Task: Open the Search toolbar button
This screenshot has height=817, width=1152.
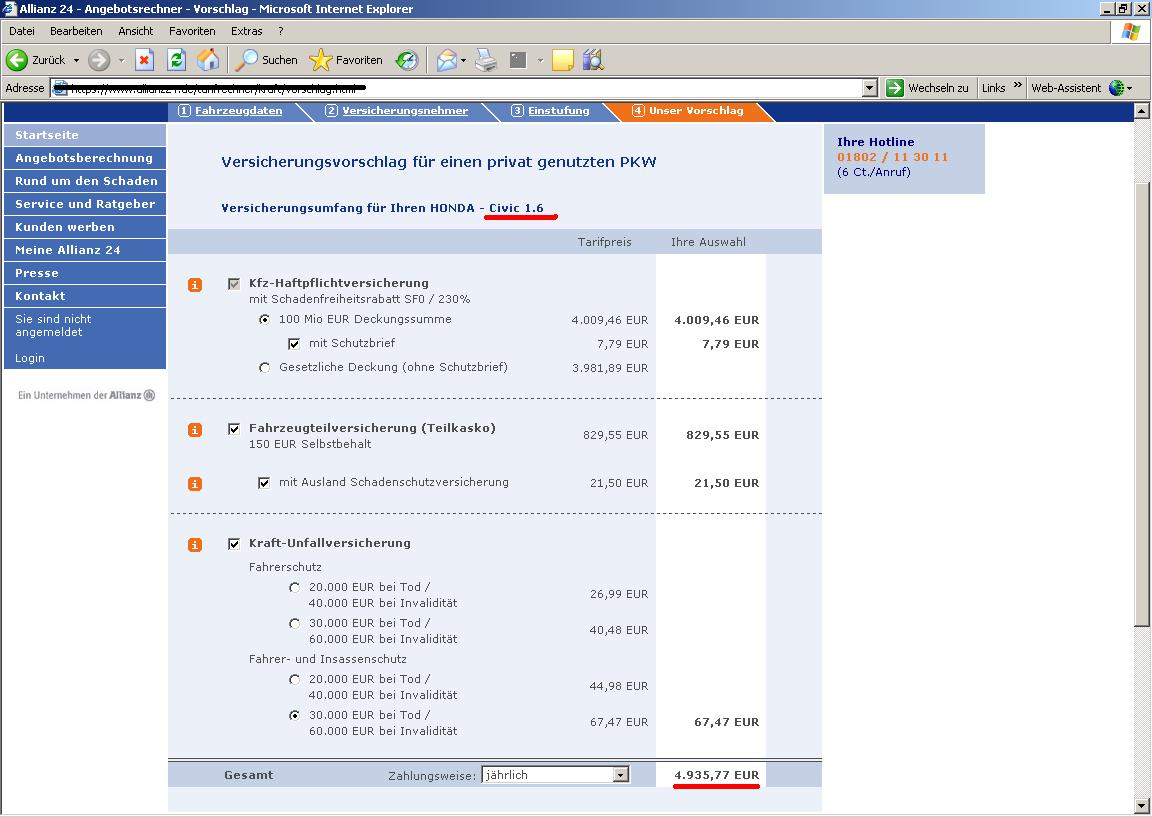Action: pyautogui.click(x=266, y=60)
